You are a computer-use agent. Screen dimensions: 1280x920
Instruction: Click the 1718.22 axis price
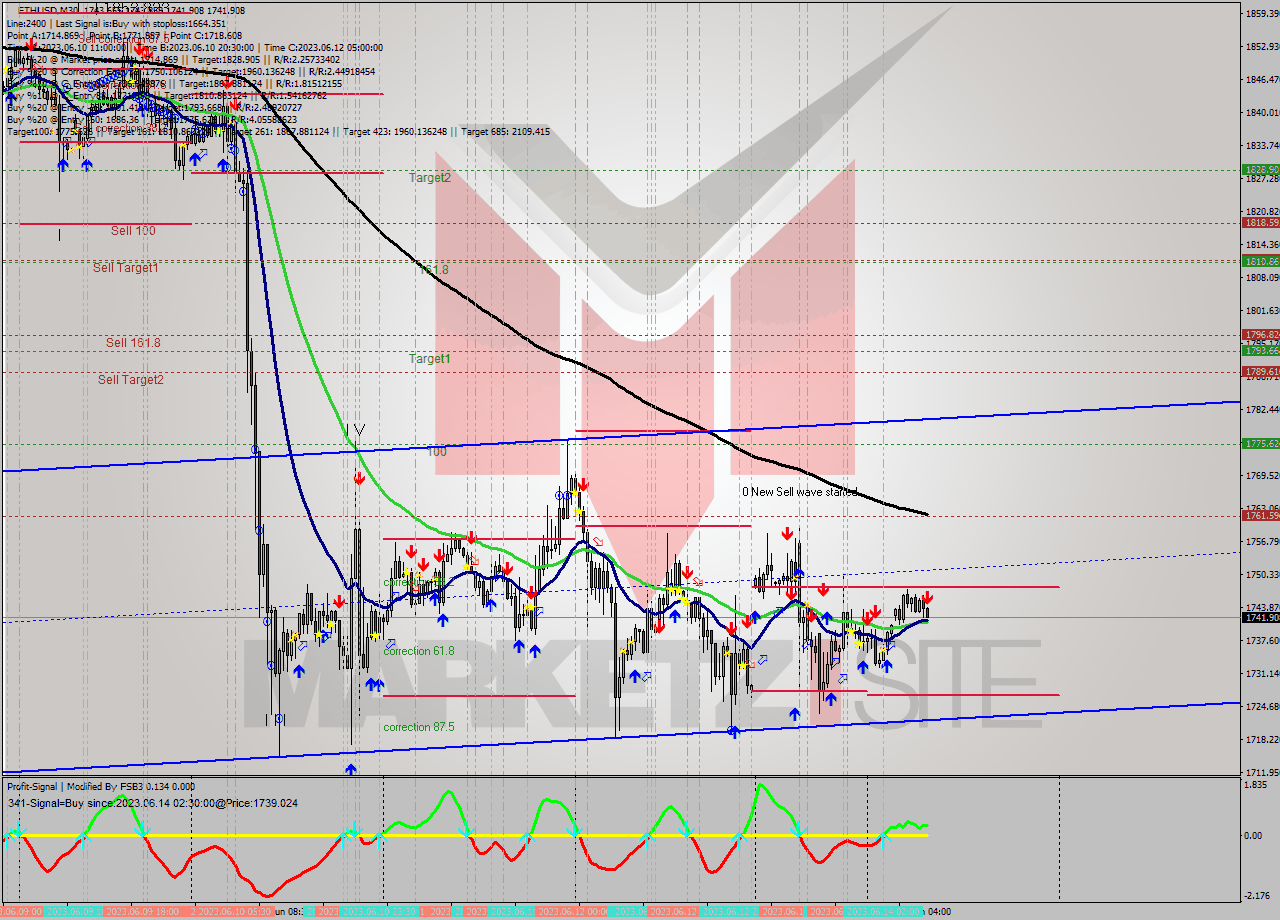pos(1261,739)
